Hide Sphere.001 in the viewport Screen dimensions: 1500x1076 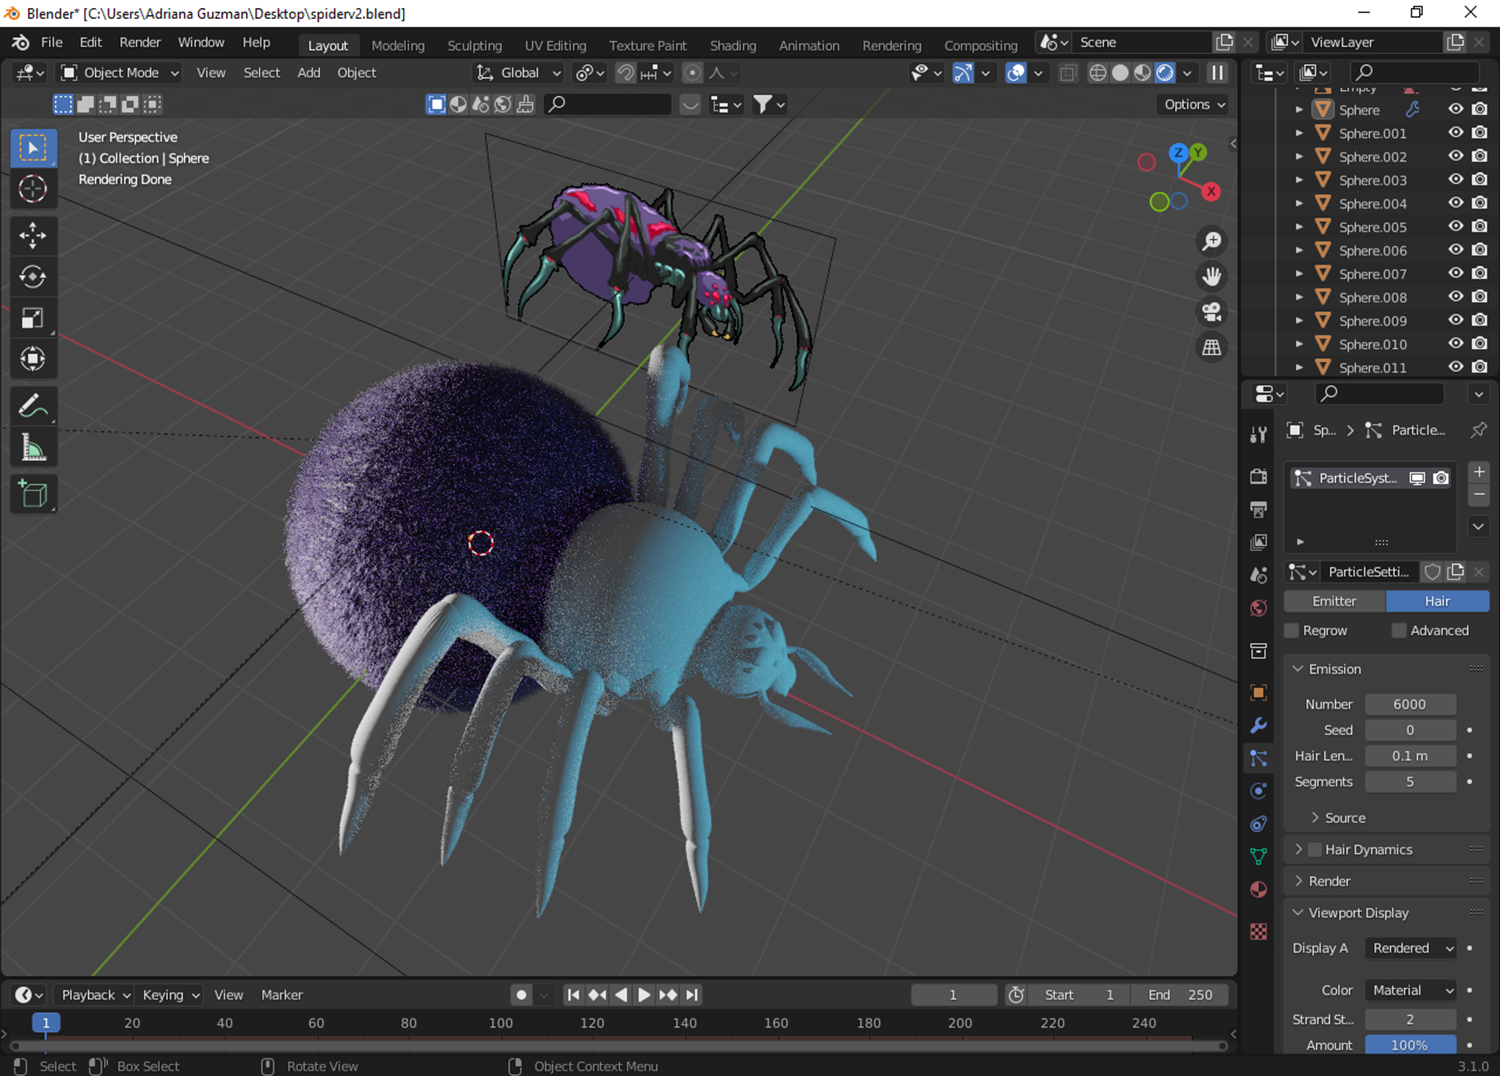[x=1456, y=133]
